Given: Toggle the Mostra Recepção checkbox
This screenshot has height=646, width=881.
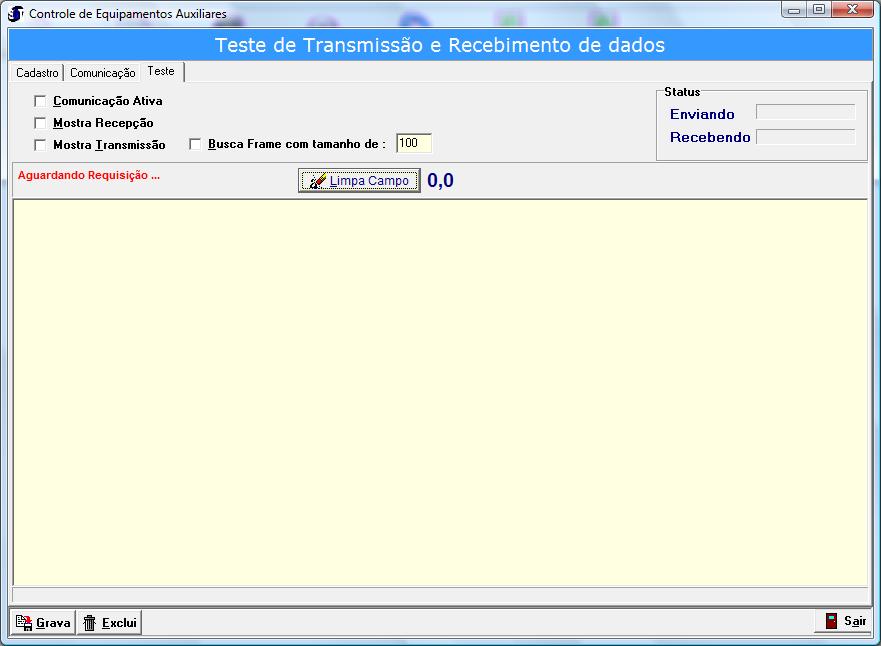Looking at the screenshot, I should pyautogui.click(x=41, y=123).
